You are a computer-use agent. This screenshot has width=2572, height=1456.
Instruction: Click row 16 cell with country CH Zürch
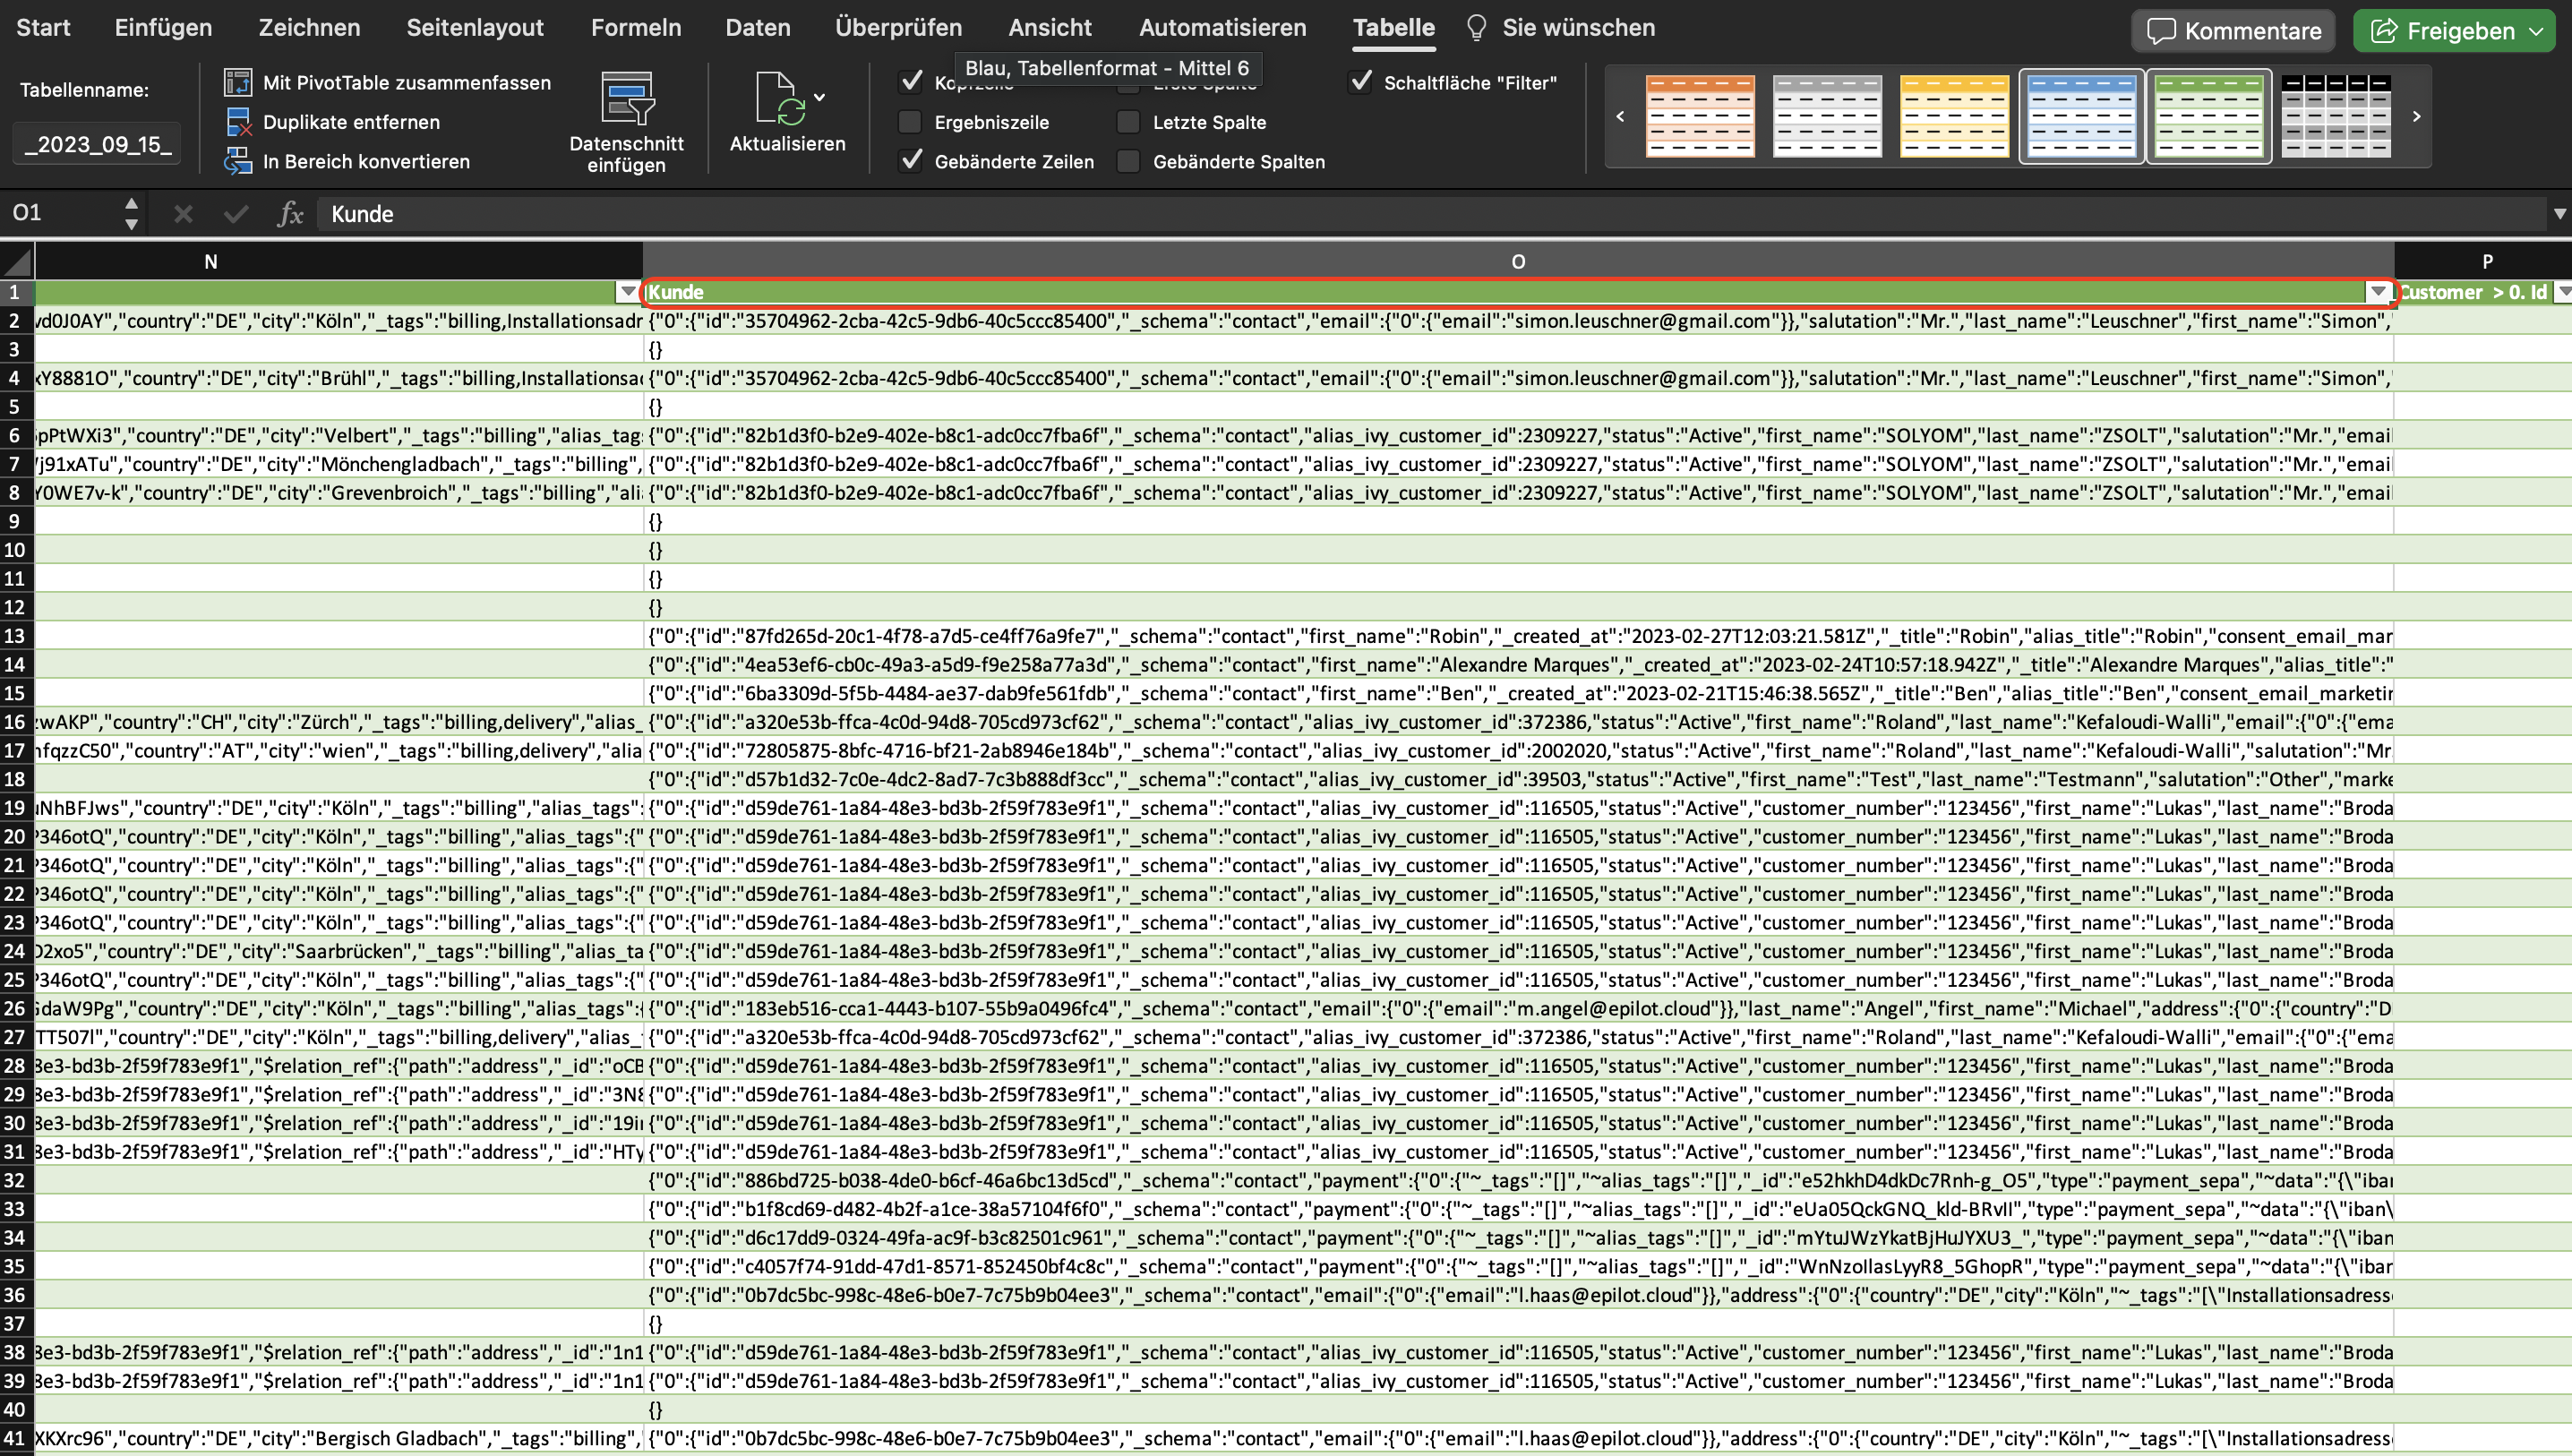click(x=338, y=722)
